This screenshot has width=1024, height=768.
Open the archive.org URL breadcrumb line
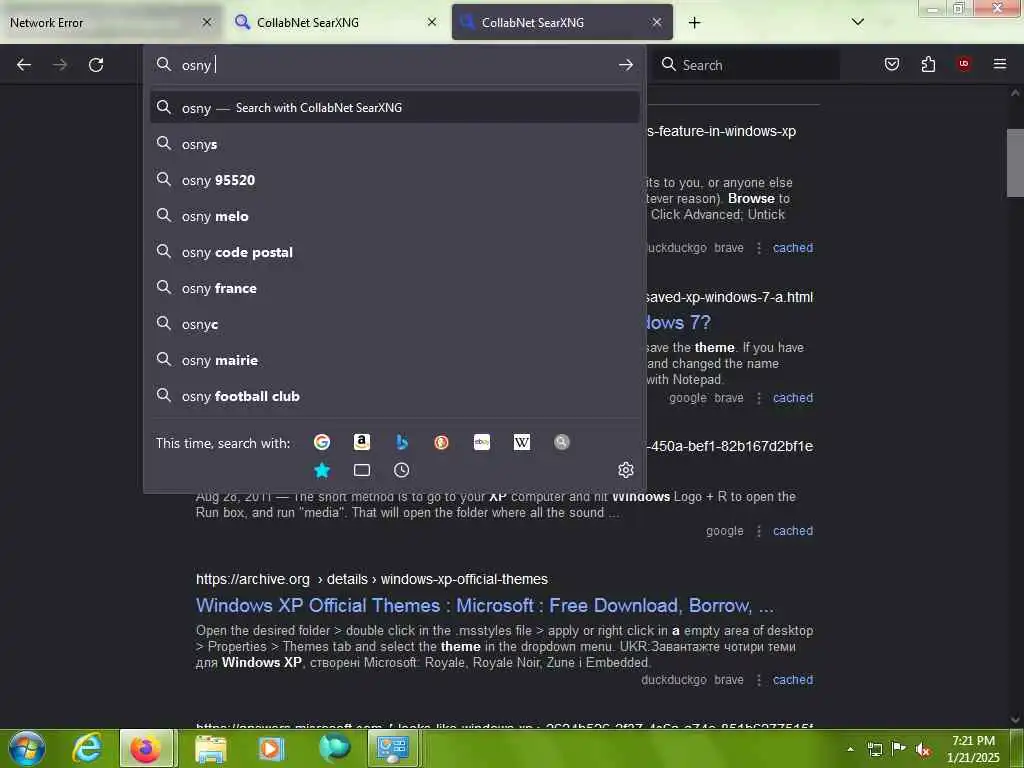[x=372, y=579]
